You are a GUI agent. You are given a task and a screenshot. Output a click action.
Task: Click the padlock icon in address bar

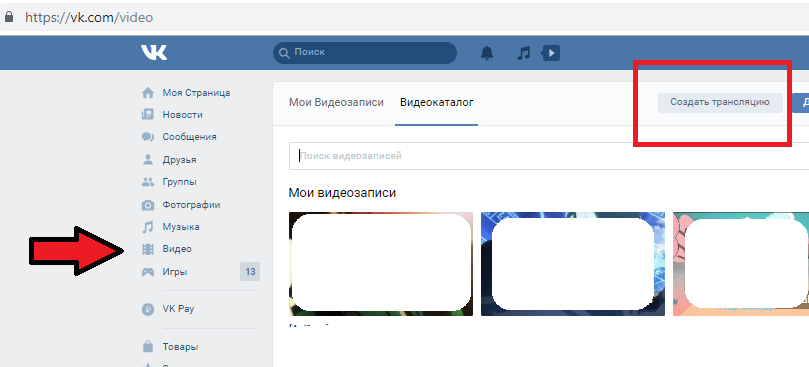pyautogui.click(x=8, y=17)
